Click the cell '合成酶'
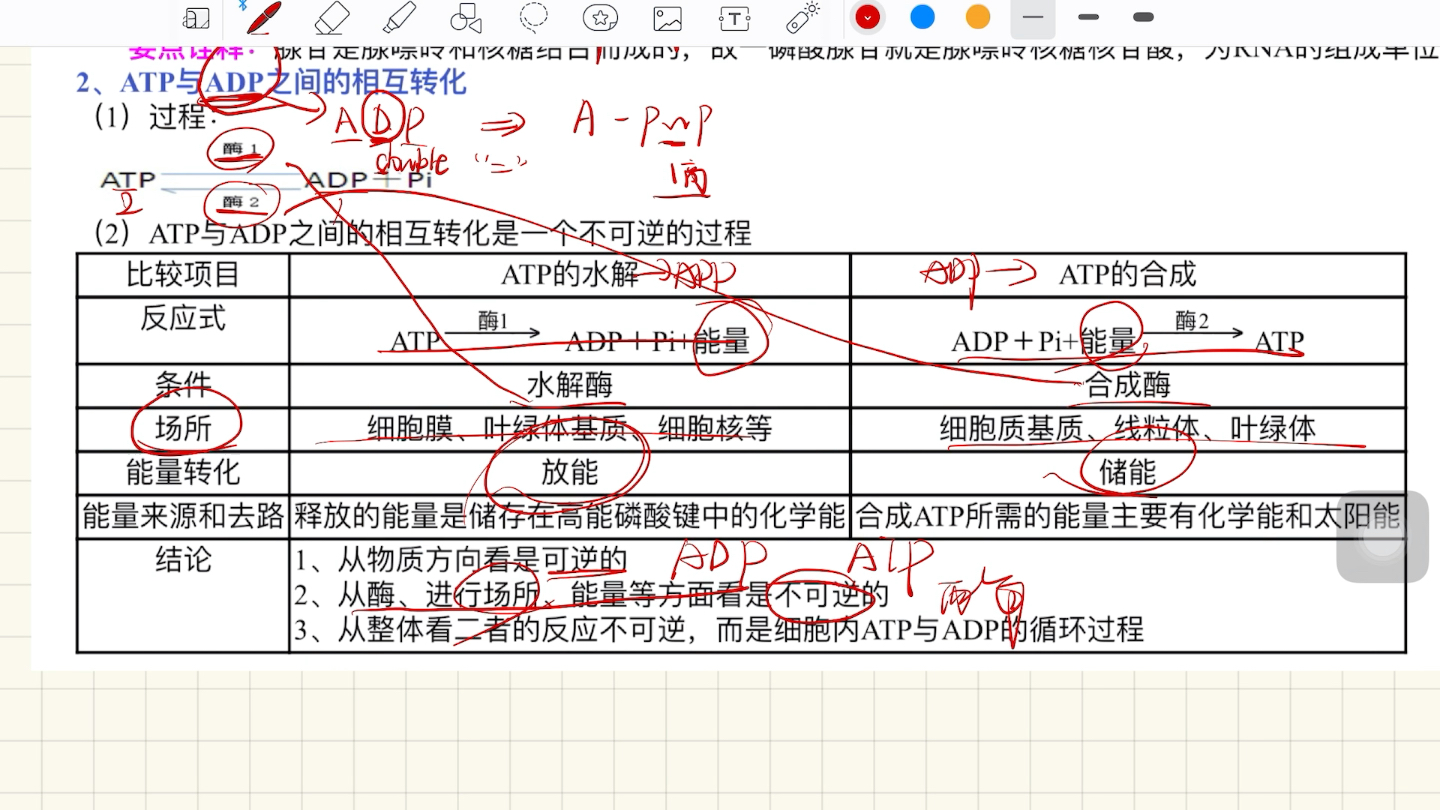The height and width of the screenshot is (810, 1440). point(1128,385)
